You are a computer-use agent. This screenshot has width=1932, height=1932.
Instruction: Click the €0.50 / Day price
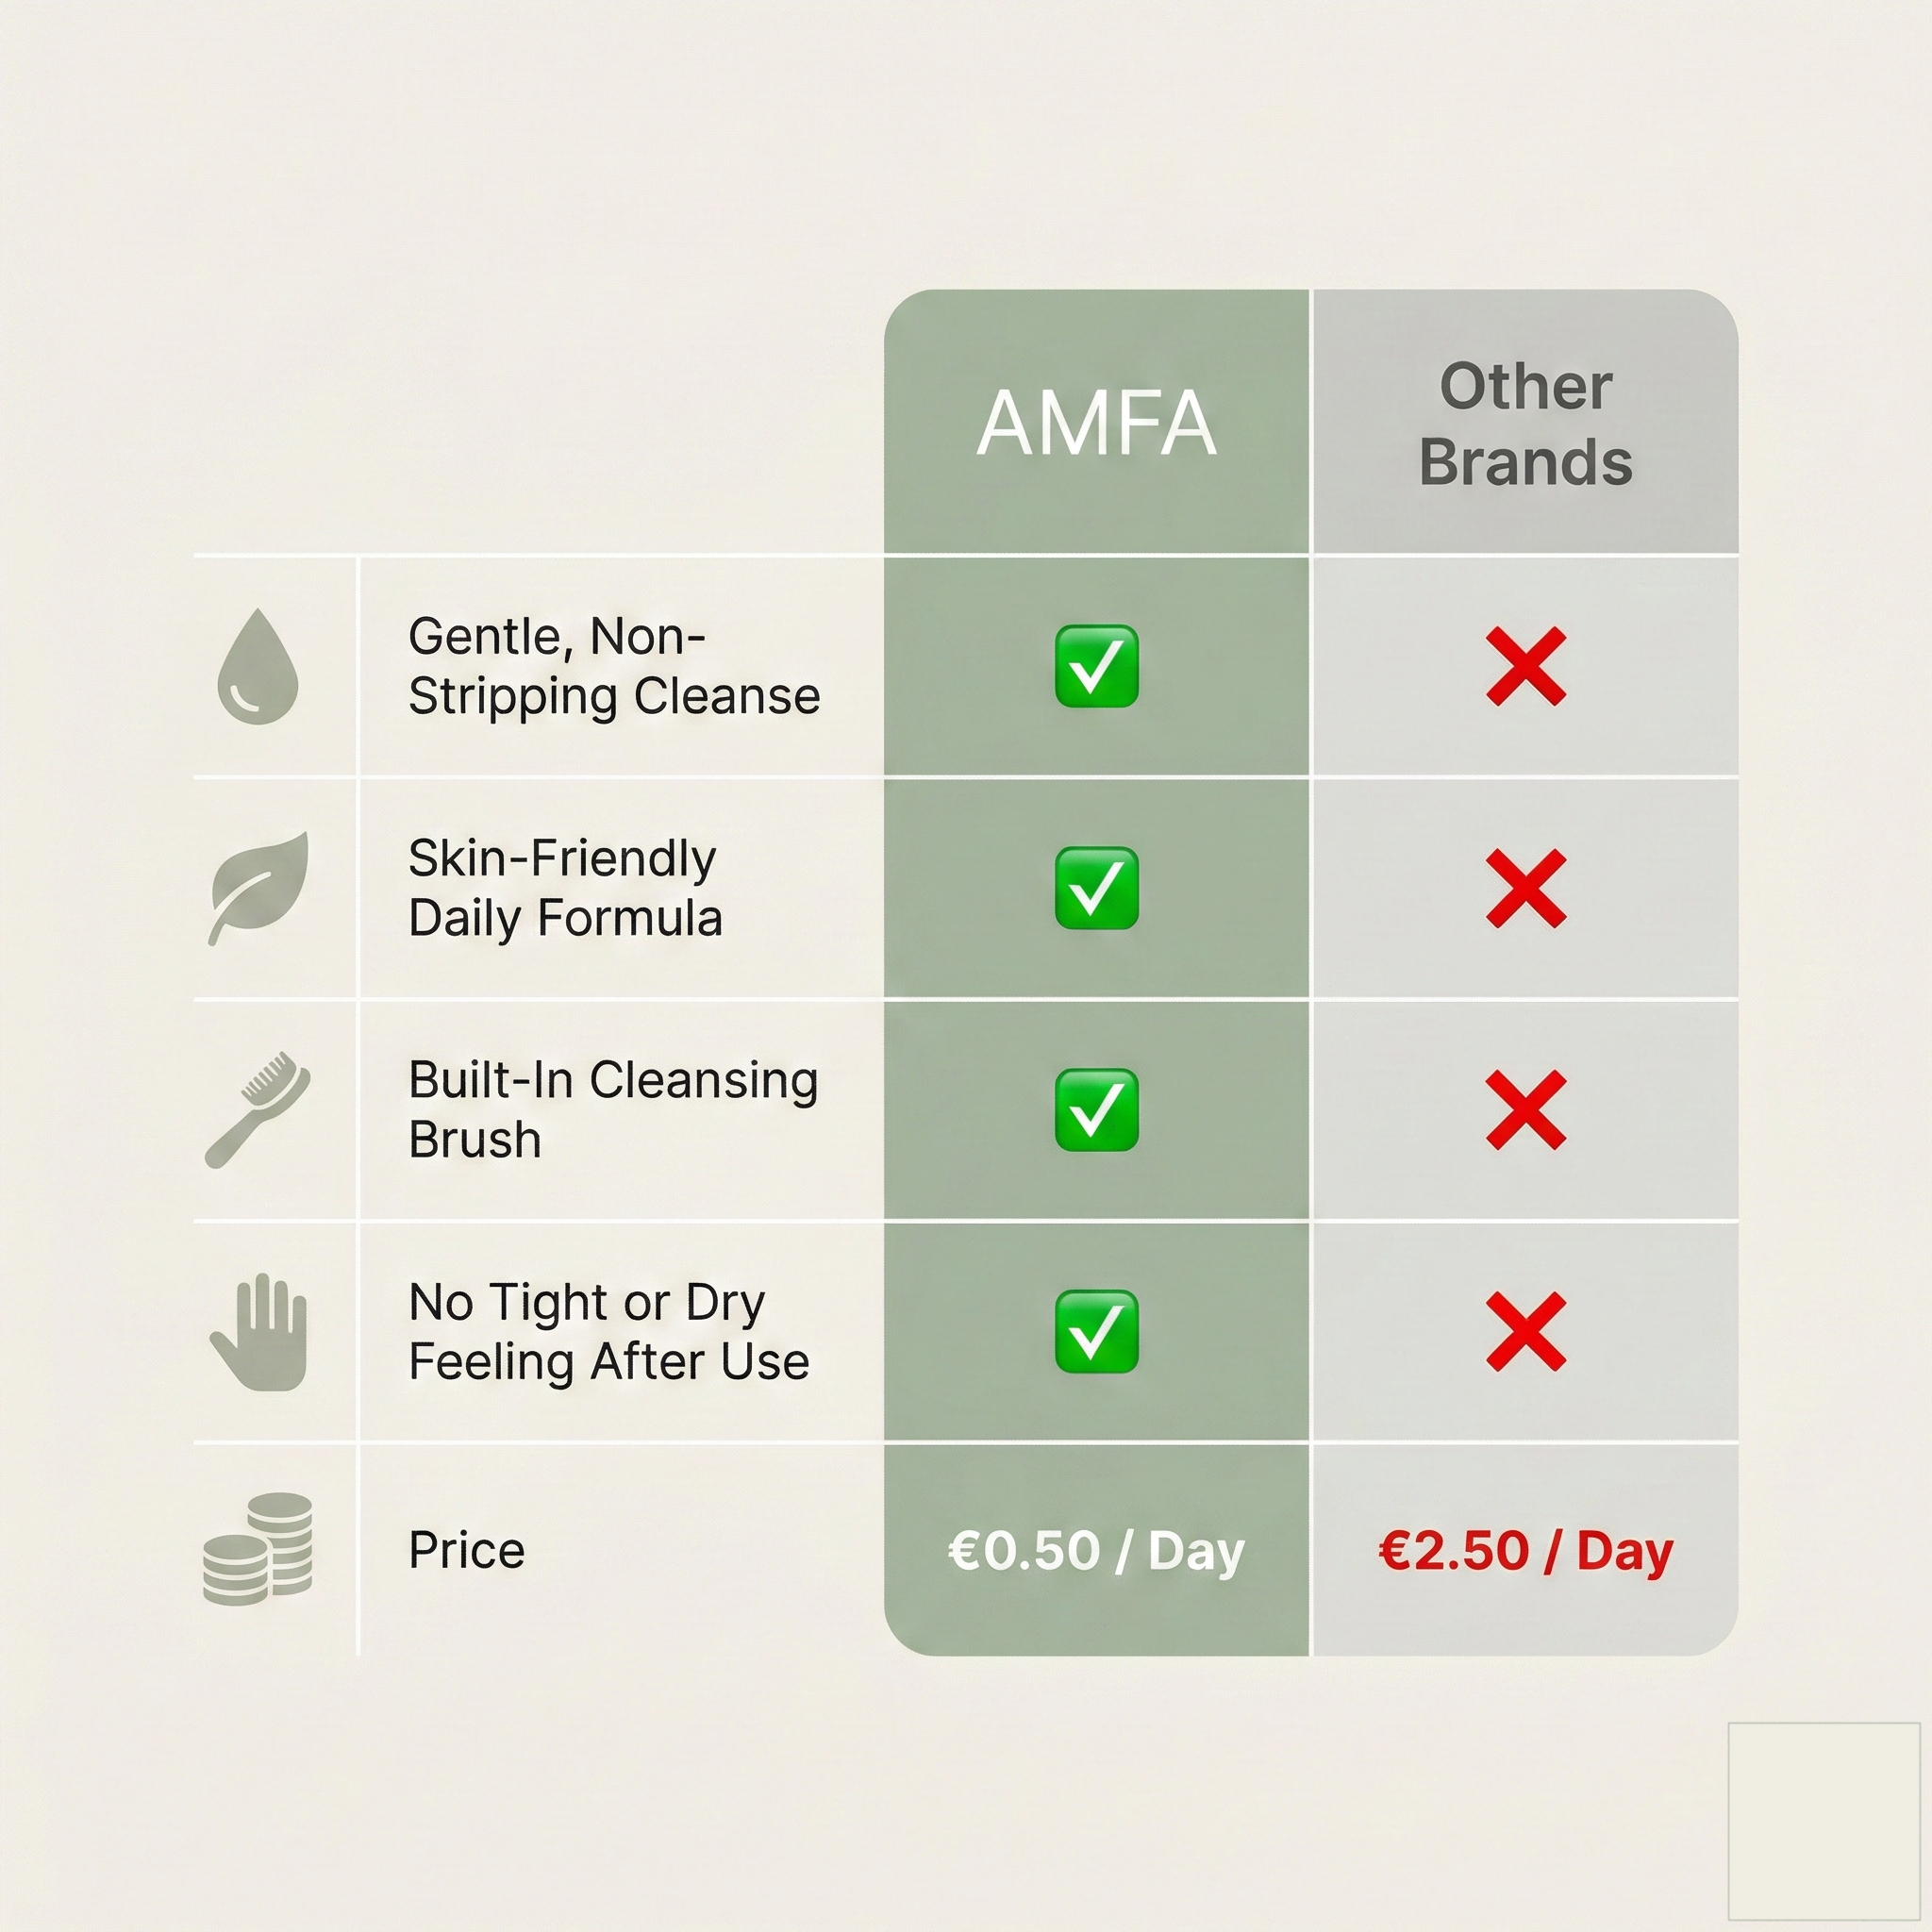[x=1097, y=1551]
